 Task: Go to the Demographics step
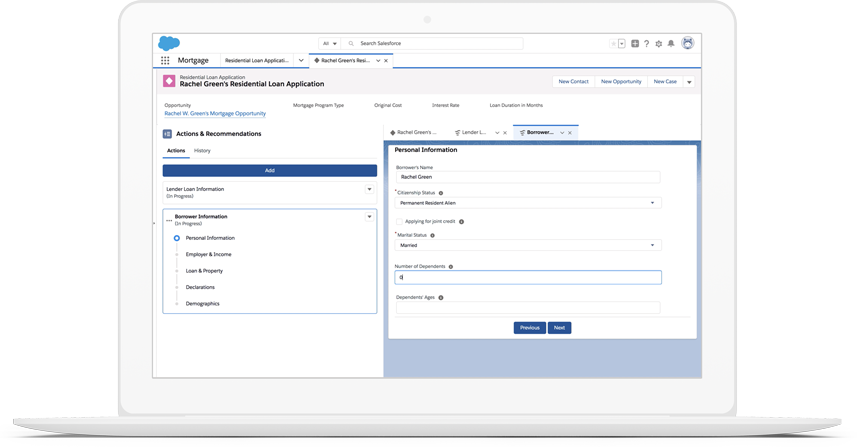coord(202,304)
